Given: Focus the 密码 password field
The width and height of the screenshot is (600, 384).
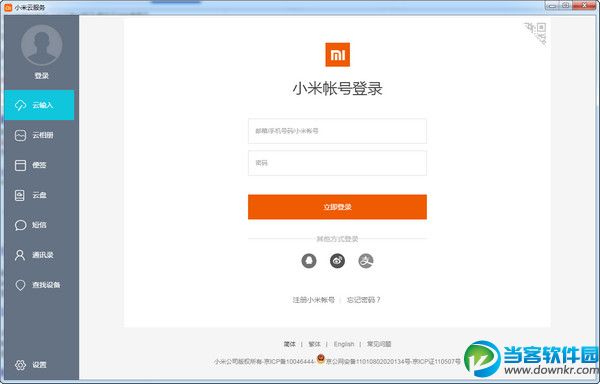Looking at the screenshot, I should (x=337, y=163).
